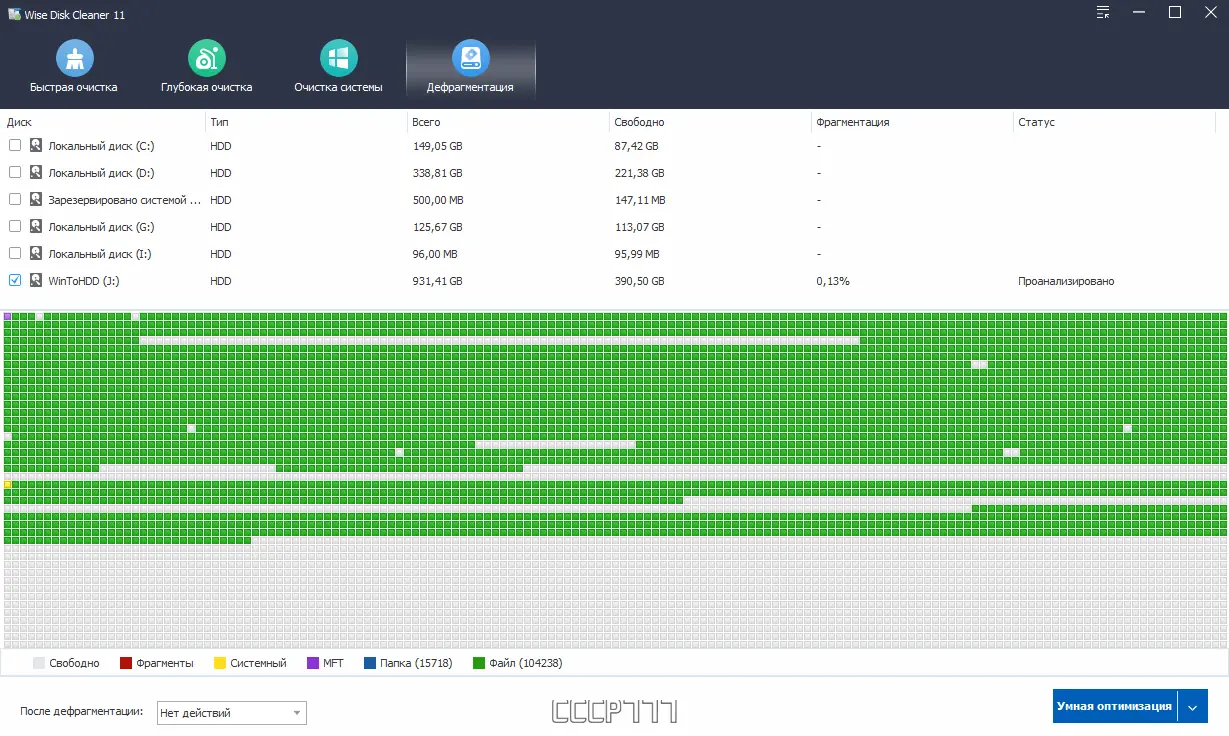Click the 87,42 GB free space value
The image size is (1229, 736).
click(637, 146)
